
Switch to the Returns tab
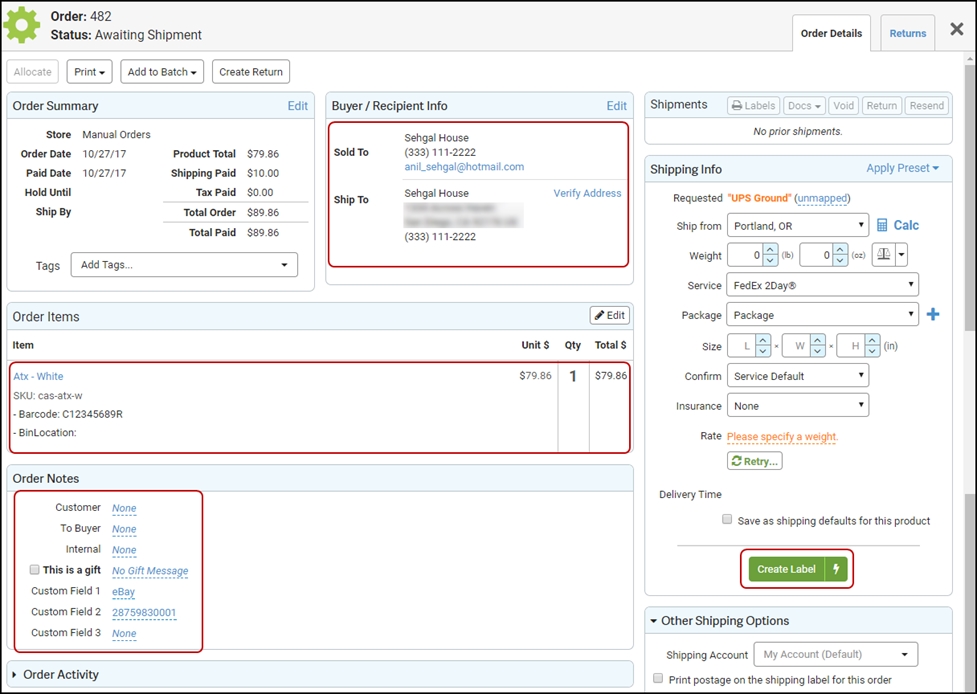point(907,34)
